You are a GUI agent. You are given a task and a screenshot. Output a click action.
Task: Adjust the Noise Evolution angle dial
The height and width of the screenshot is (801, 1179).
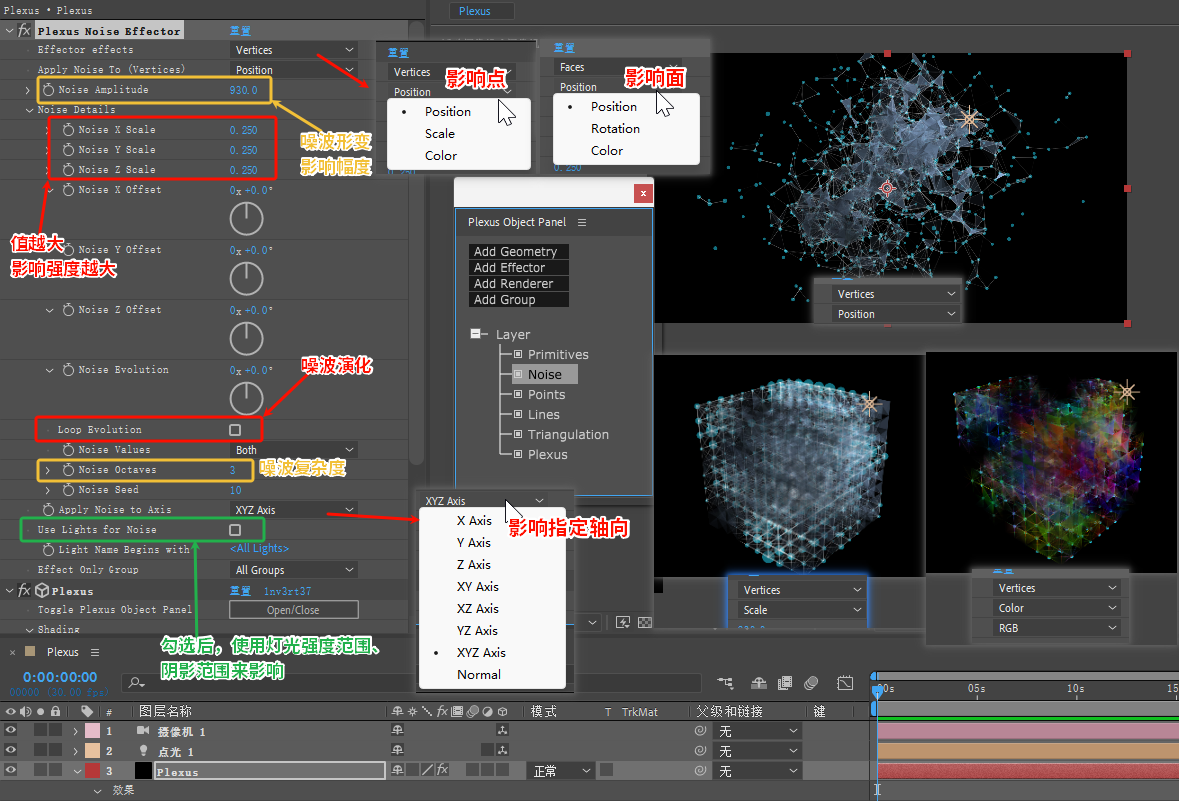[x=247, y=399]
